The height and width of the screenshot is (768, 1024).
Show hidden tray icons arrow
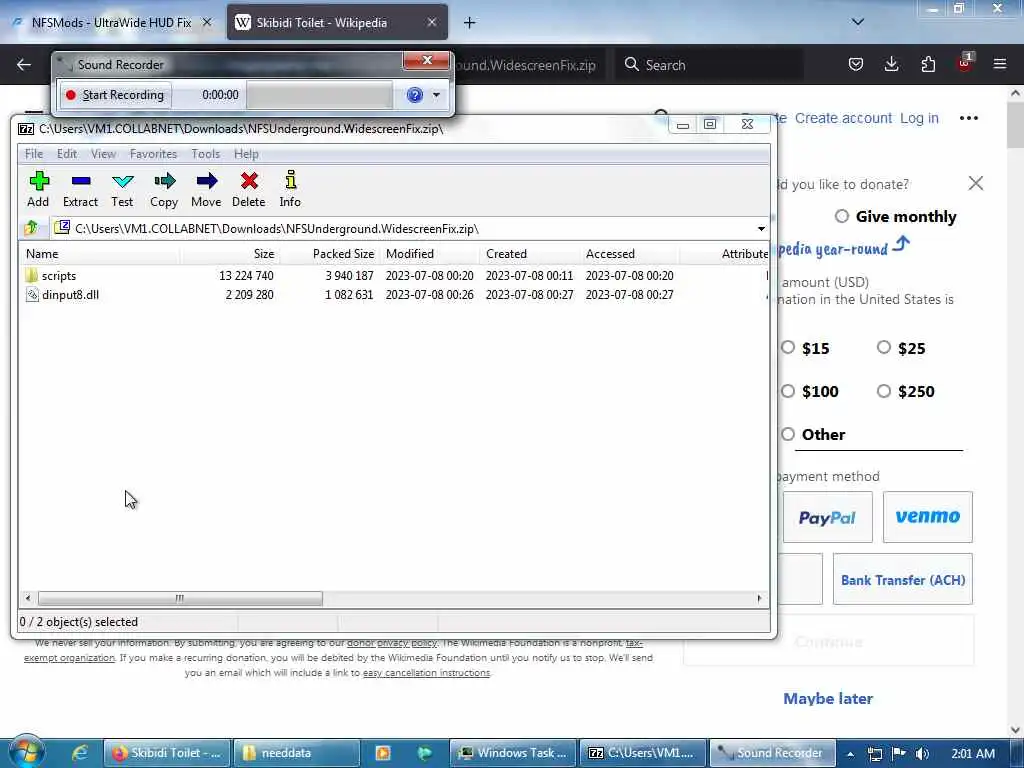[851, 754]
